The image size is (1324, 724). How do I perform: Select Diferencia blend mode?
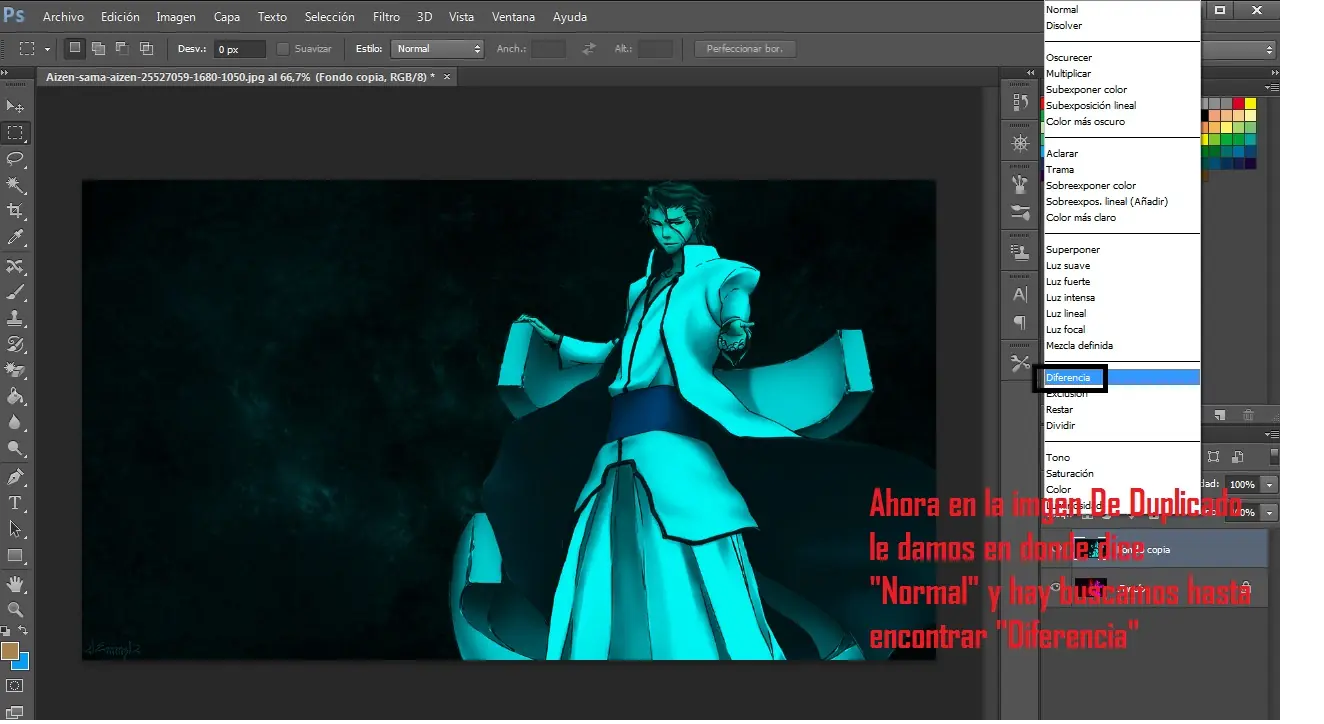coord(1122,377)
